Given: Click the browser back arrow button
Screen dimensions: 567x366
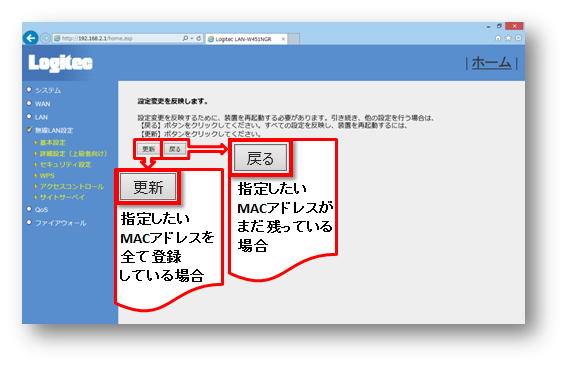Looking at the screenshot, I should [x=30, y=38].
